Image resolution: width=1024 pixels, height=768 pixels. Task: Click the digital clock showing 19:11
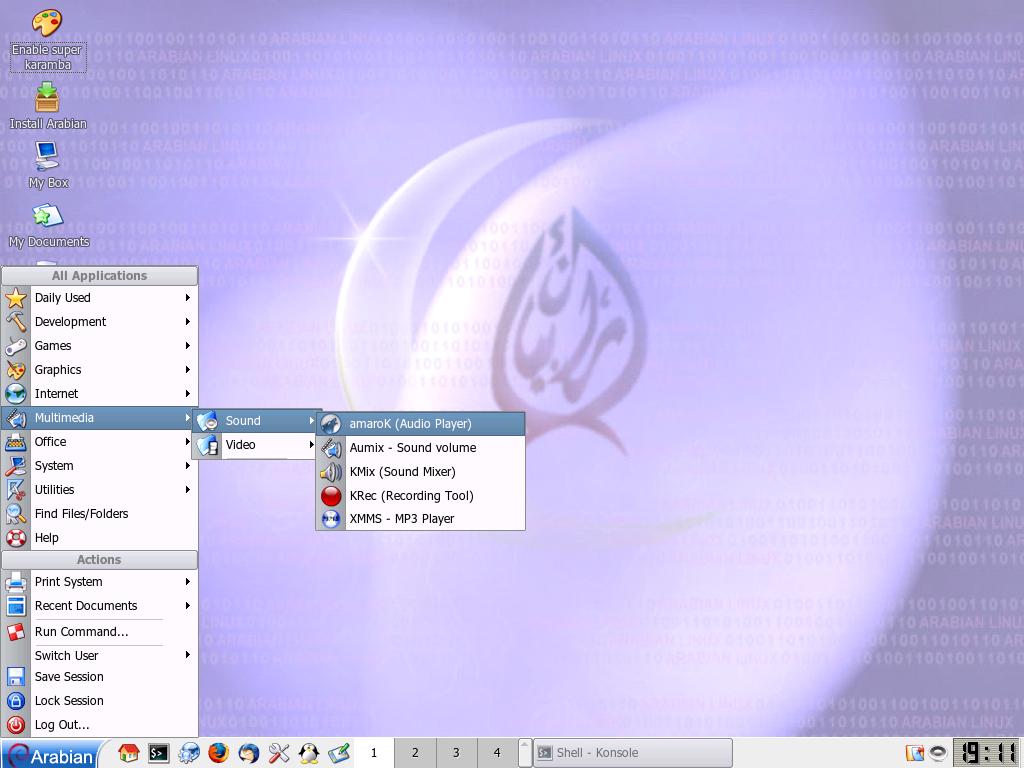tap(987, 753)
